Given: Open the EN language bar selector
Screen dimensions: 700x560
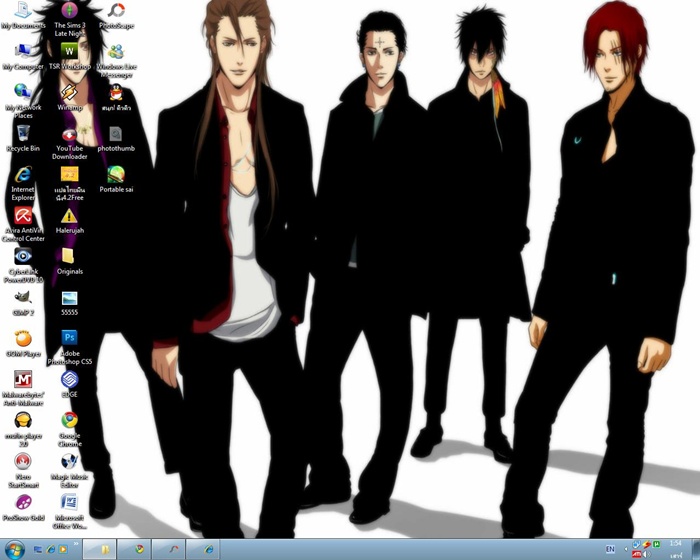Looking at the screenshot, I should tap(610, 549).
